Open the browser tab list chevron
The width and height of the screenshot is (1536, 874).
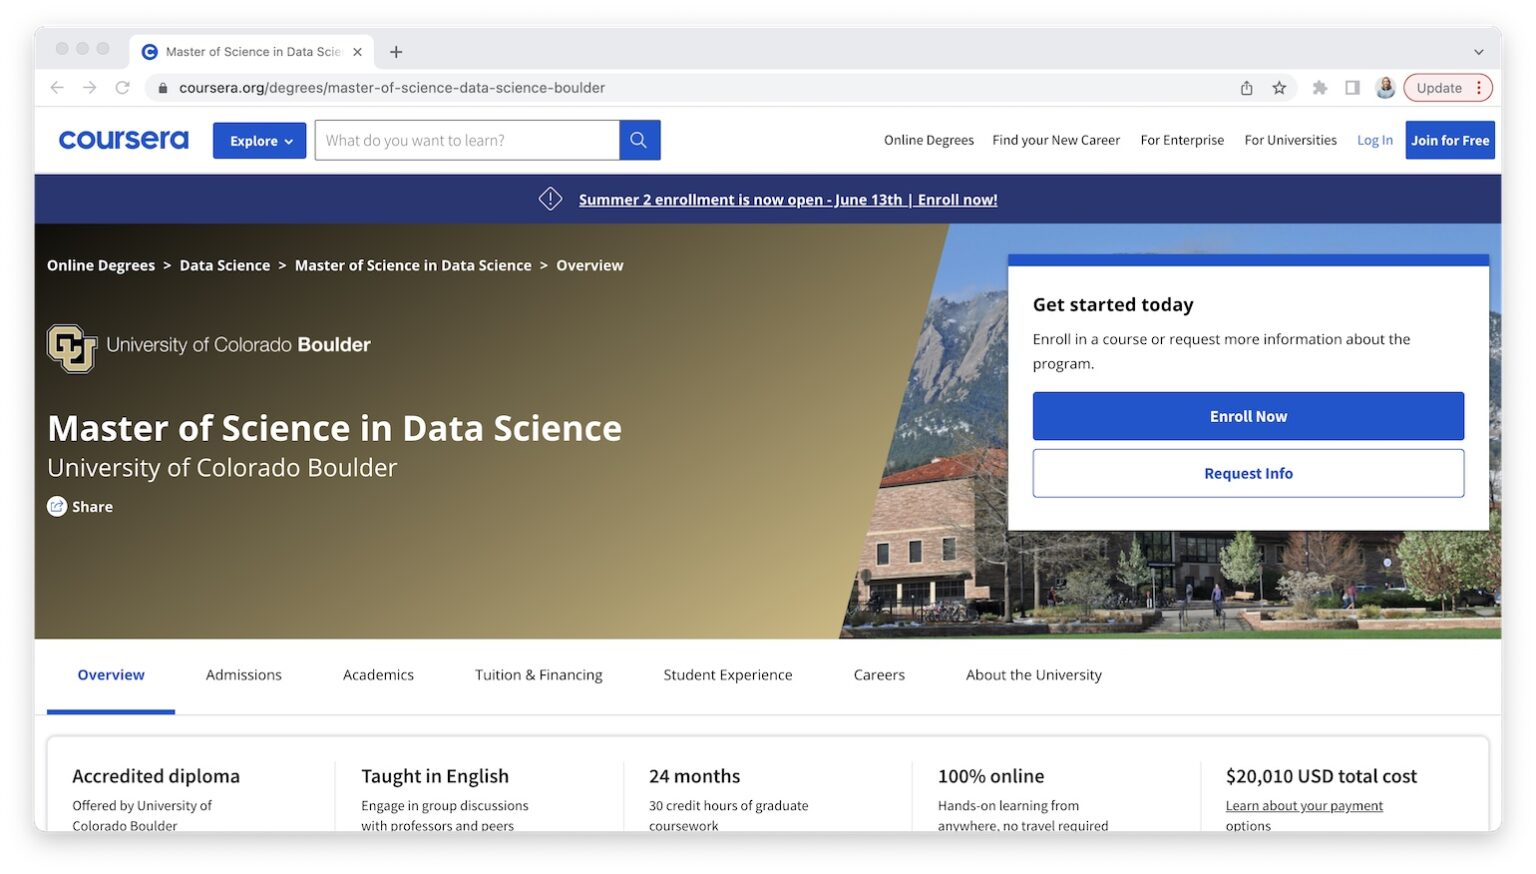pyautogui.click(x=1478, y=51)
